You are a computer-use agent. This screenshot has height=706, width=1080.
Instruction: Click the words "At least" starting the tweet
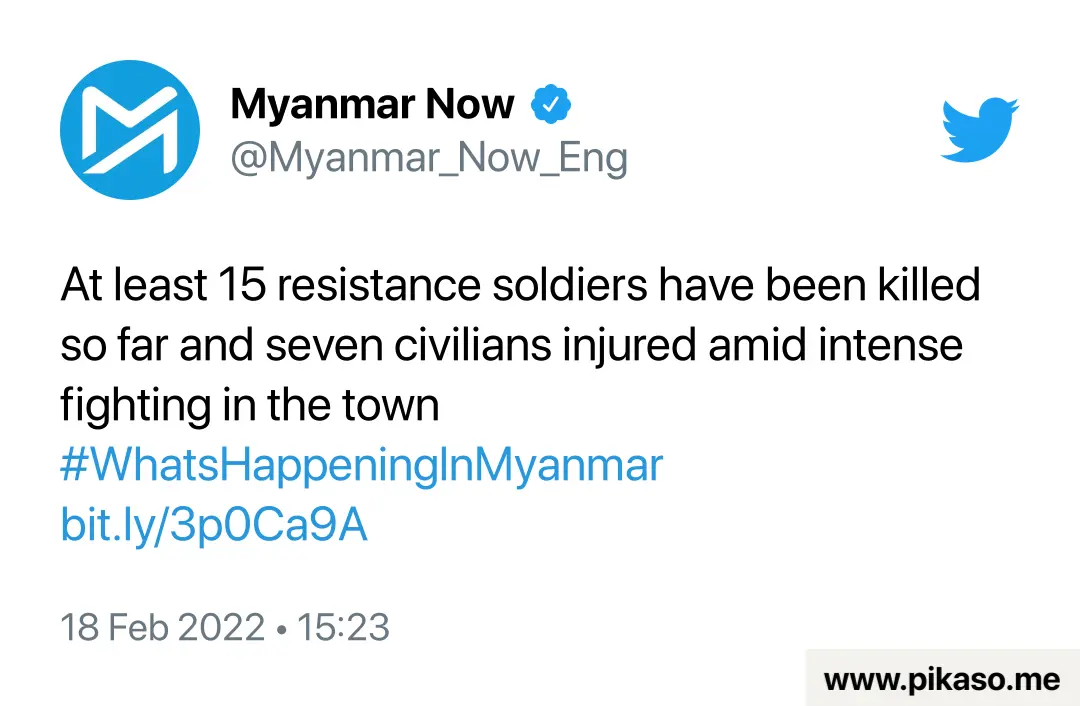tap(134, 285)
